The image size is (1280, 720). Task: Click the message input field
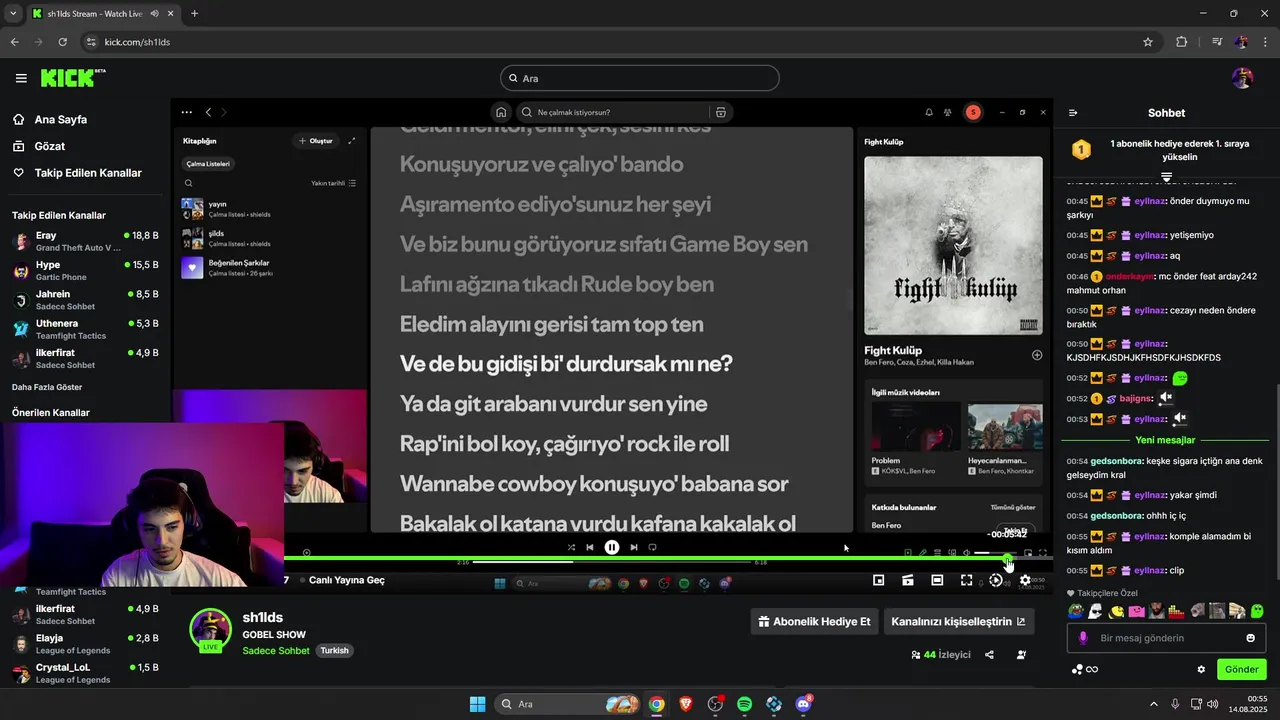pos(1166,638)
